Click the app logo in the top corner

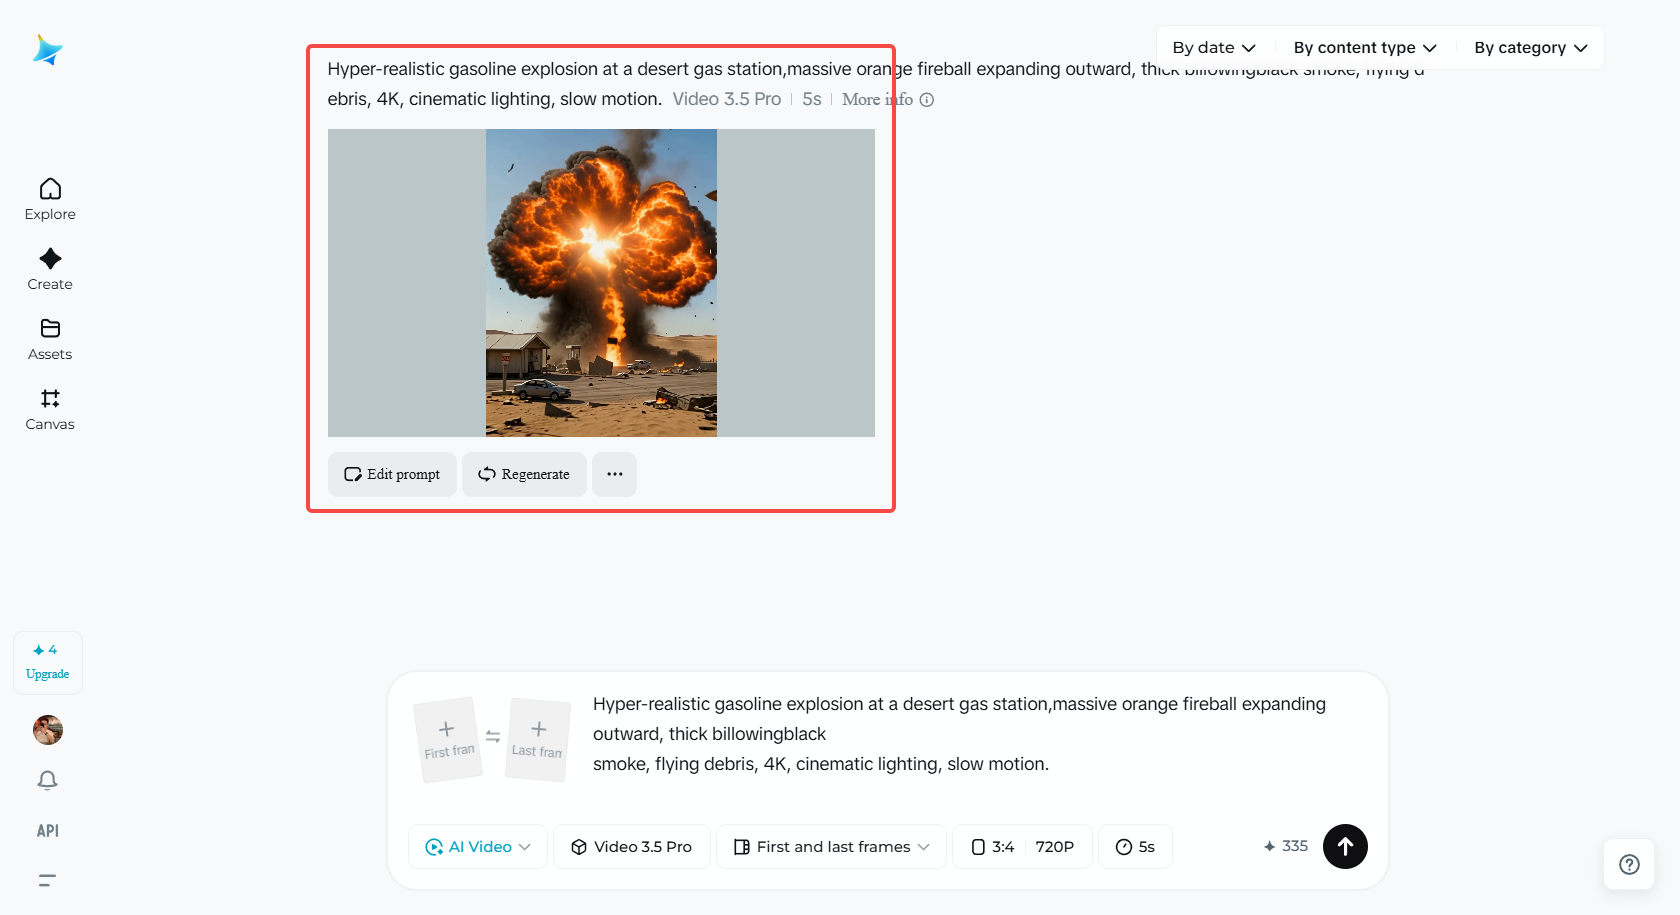pyautogui.click(x=47, y=50)
